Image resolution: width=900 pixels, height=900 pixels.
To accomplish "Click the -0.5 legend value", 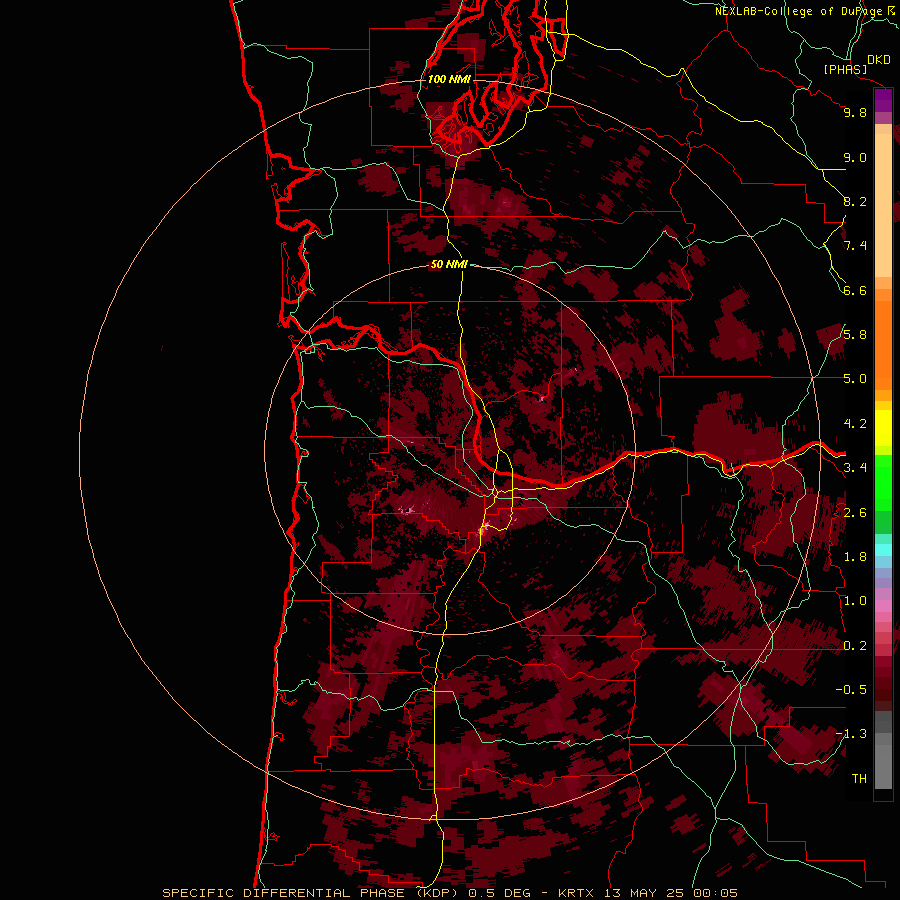I will click(x=851, y=690).
